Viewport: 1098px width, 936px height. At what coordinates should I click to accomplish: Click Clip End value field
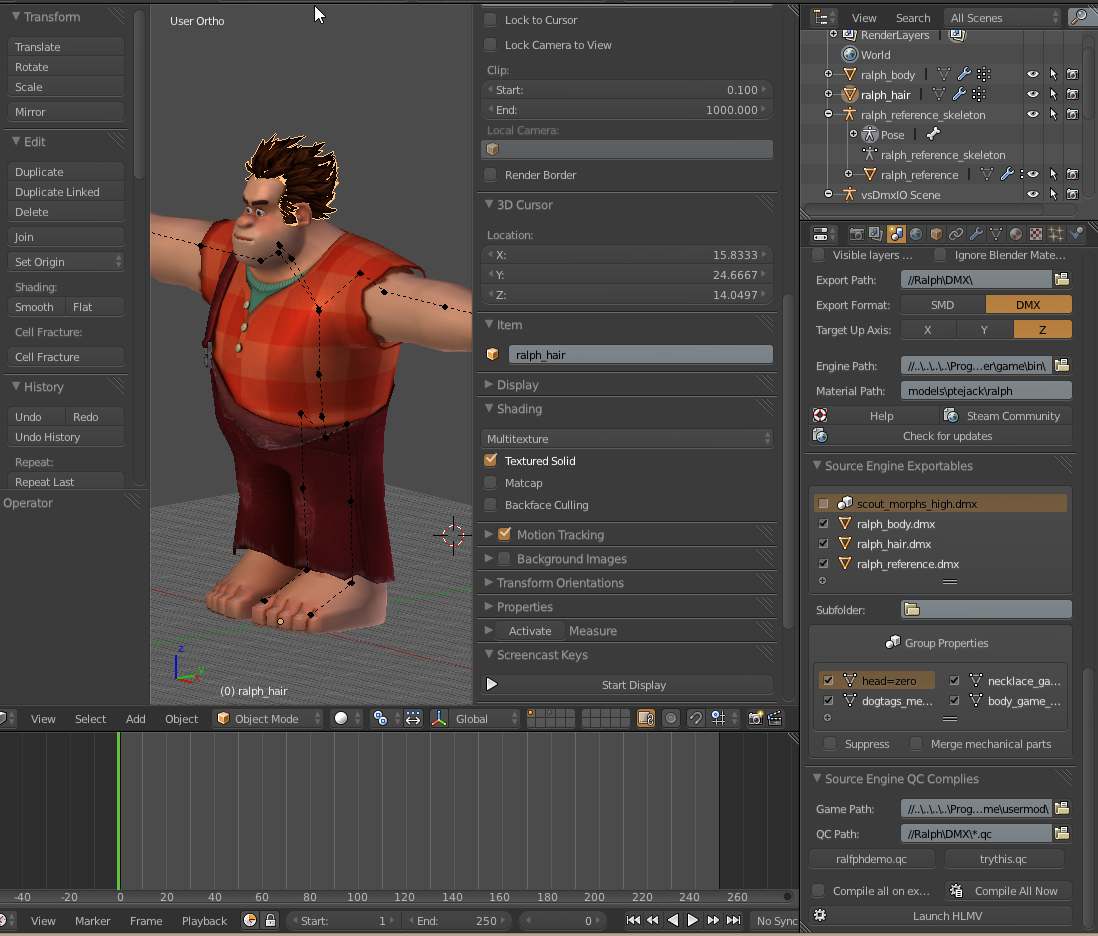tap(627, 110)
